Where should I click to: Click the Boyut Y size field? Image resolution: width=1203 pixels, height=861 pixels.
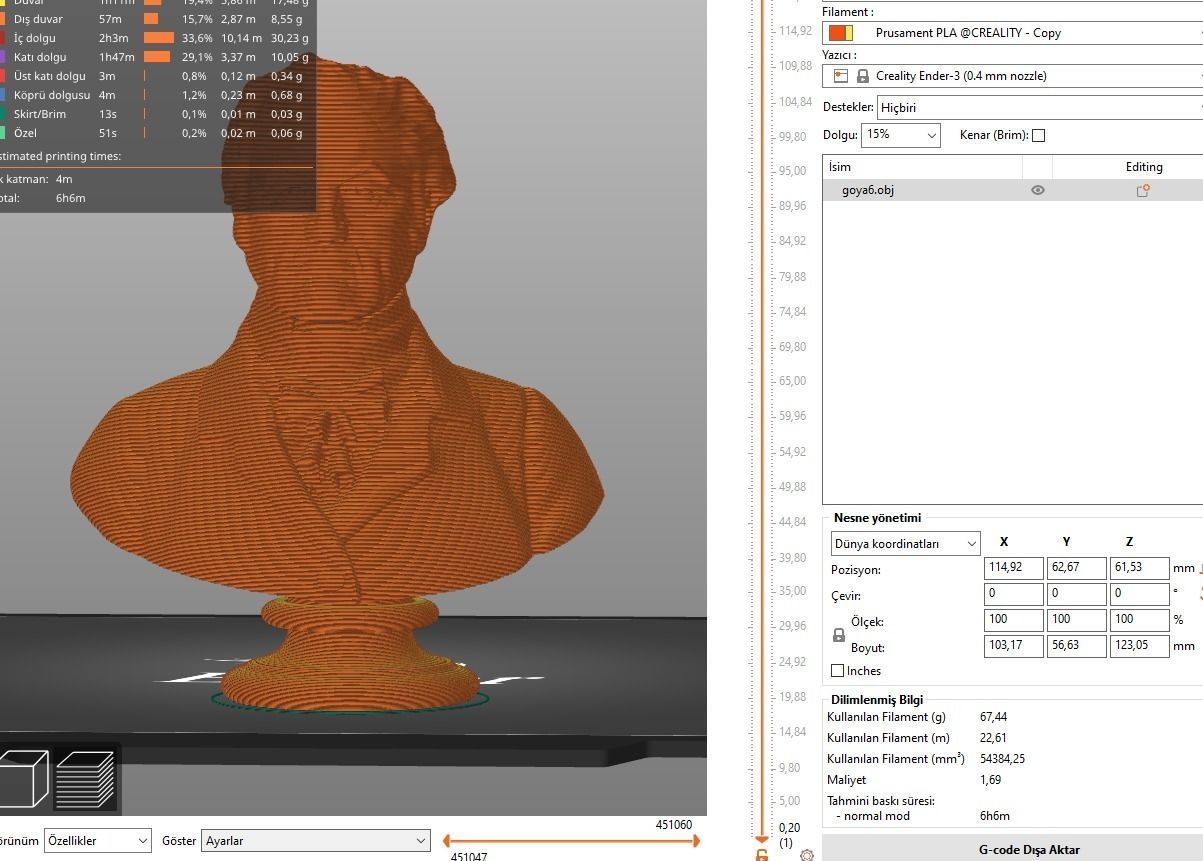[x=1076, y=646]
